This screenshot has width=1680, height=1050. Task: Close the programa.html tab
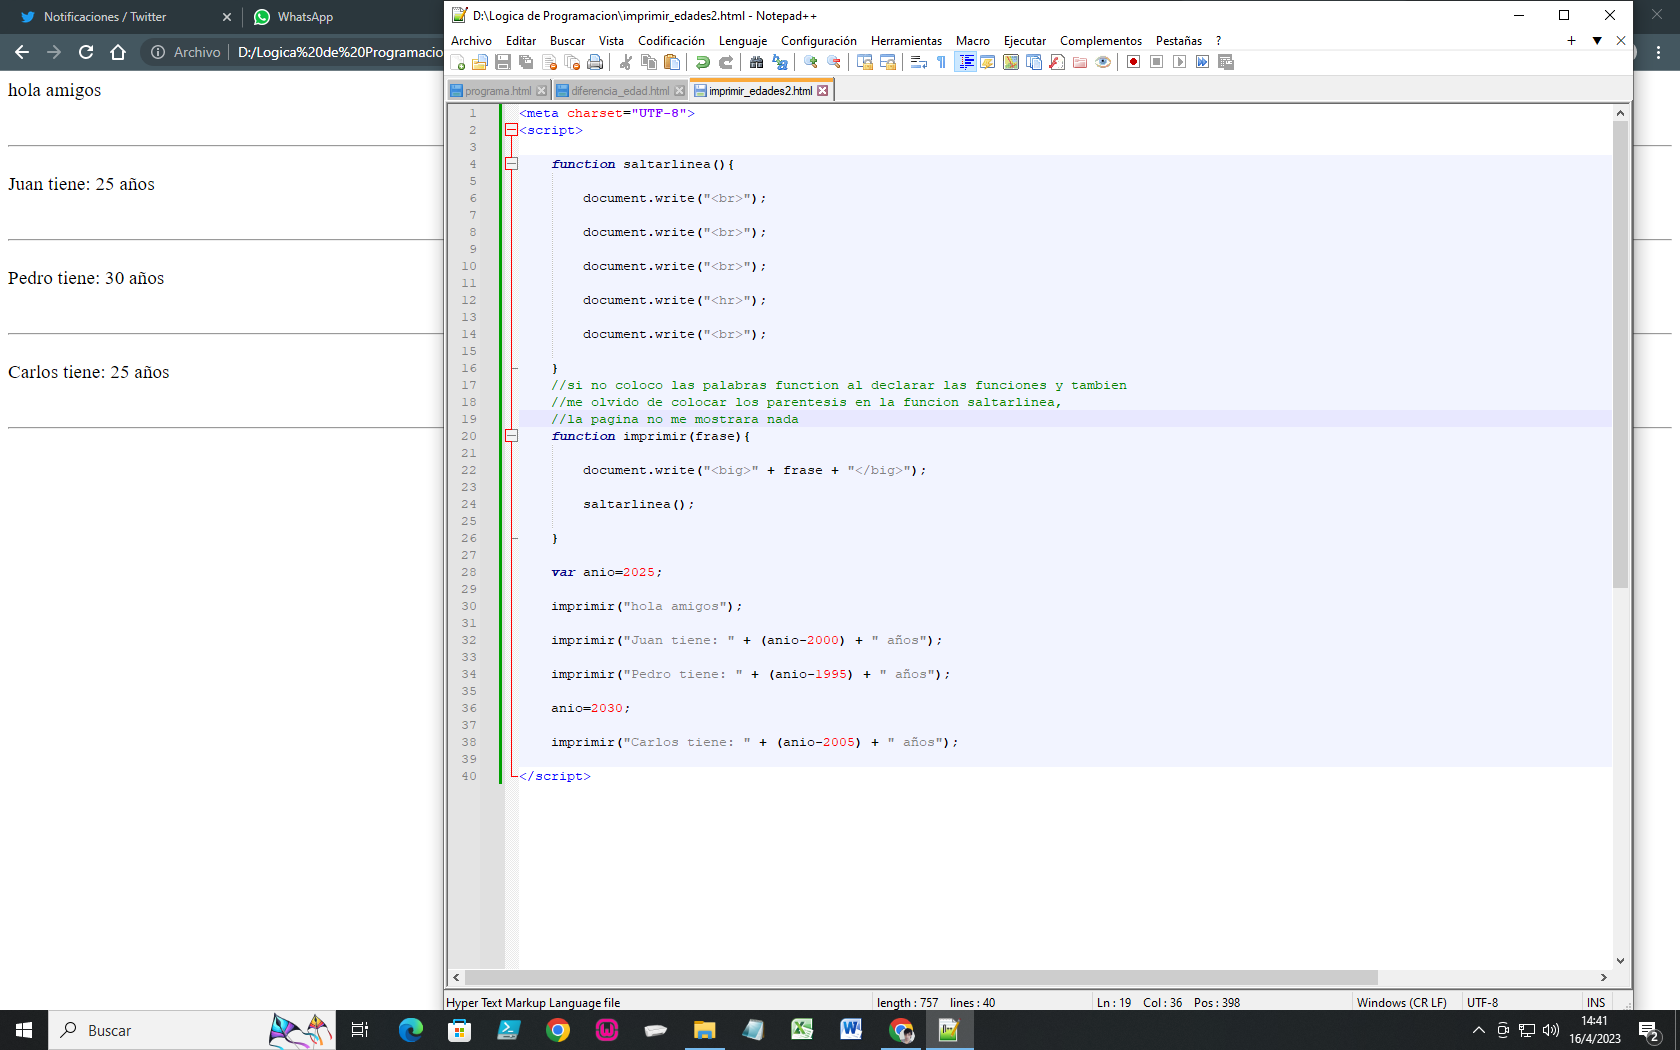tap(542, 91)
